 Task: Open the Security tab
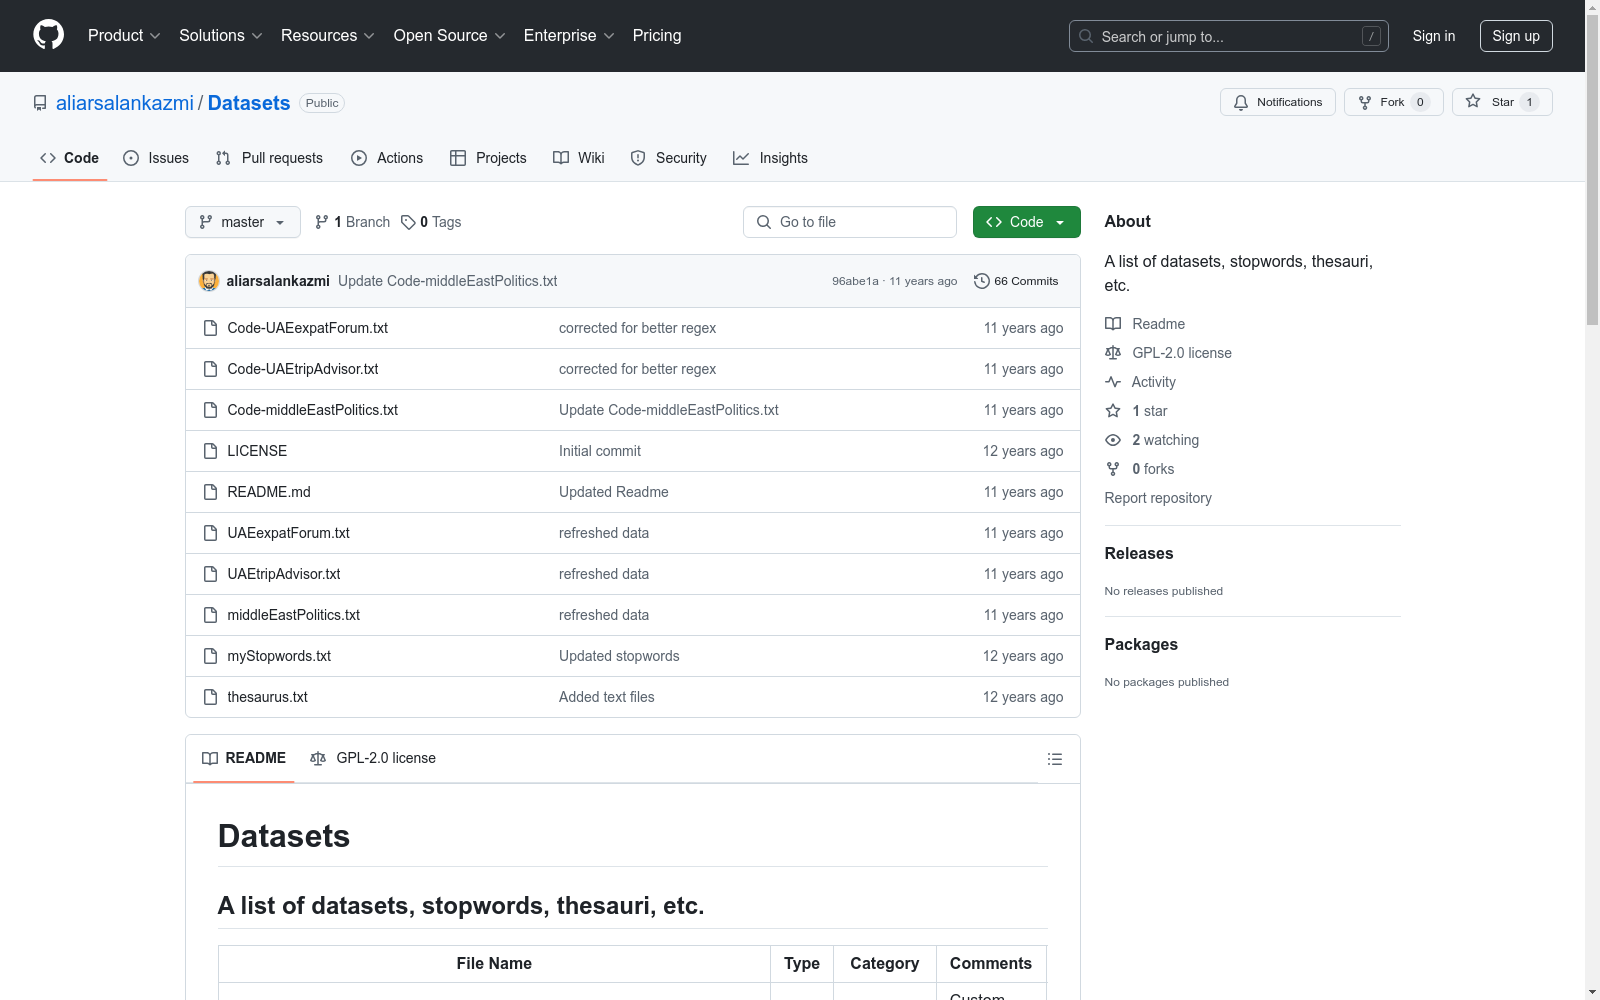point(668,158)
